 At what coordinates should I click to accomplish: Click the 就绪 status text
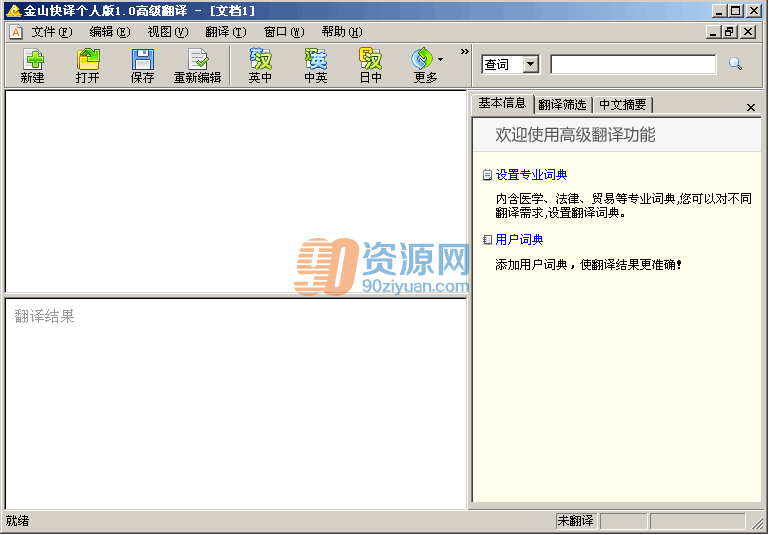[x=18, y=521]
